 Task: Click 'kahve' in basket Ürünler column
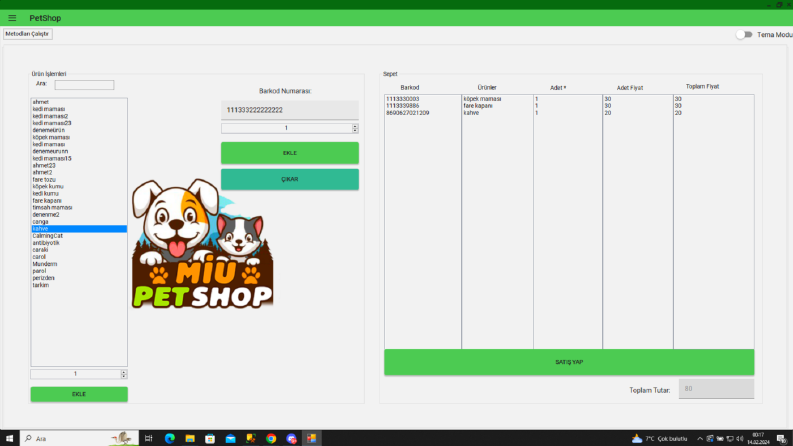[x=471, y=113]
